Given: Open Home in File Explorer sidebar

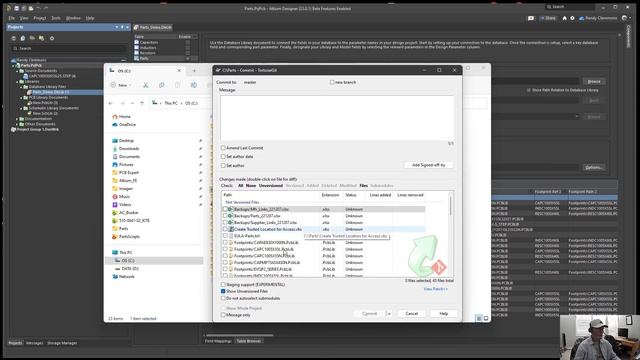Looking at the screenshot, I should coord(121,117).
